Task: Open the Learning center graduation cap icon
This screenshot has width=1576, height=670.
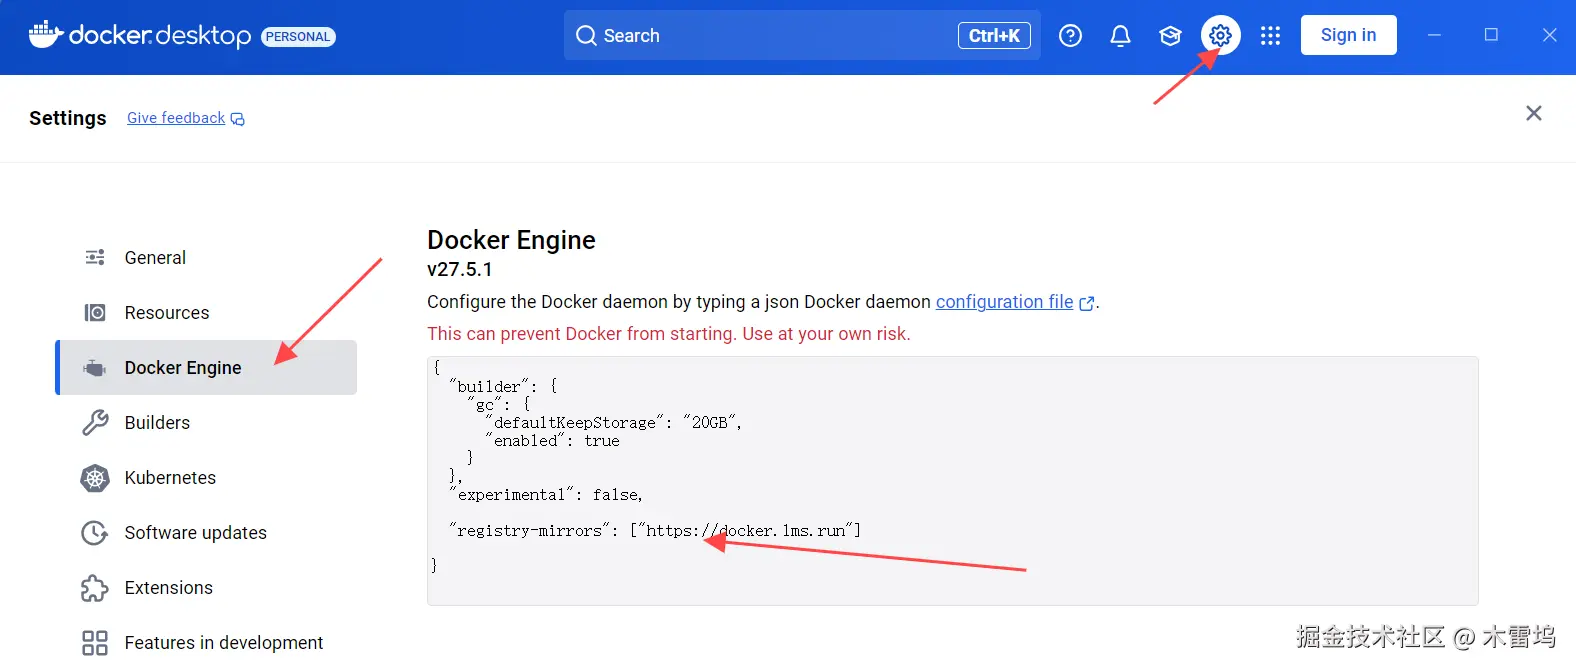Action: [x=1170, y=36]
